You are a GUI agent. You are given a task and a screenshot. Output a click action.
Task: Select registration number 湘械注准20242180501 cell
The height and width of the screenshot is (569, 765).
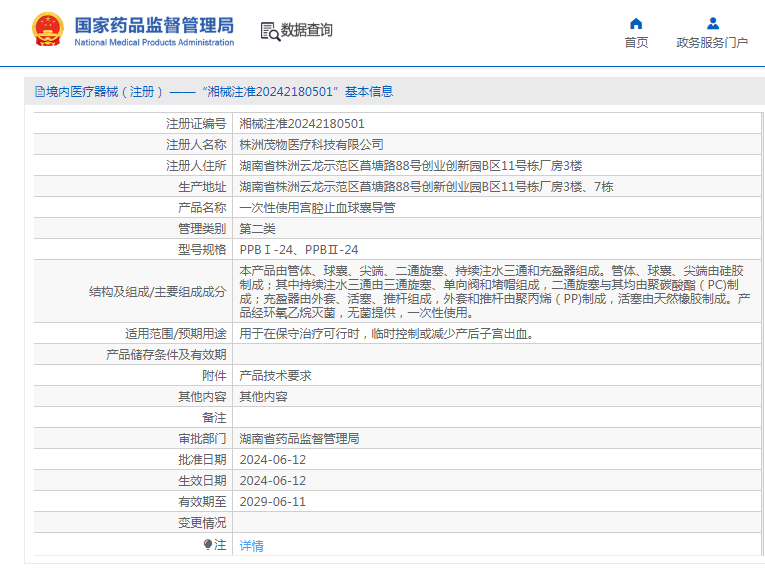pos(302,124)
